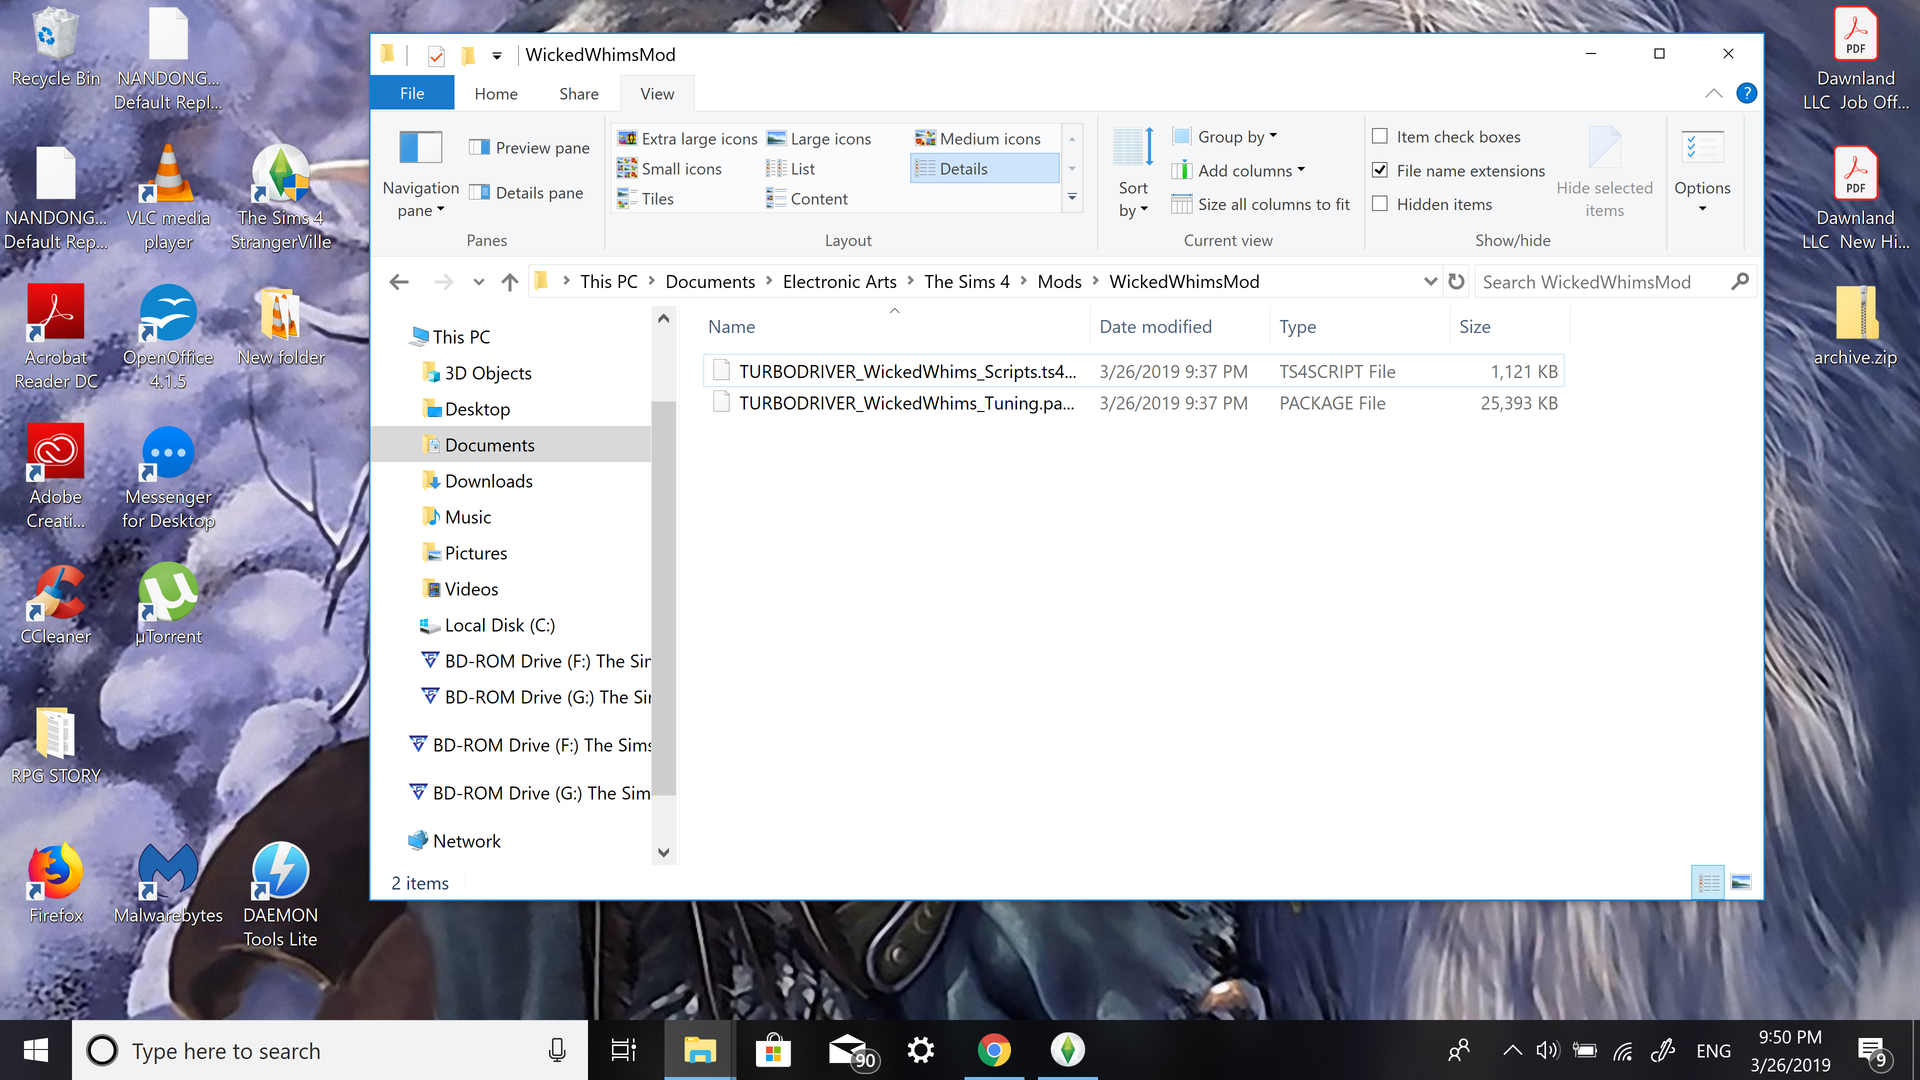The image size is (1920, 1080).
Task: Switch to large thumbnails view in status bar
Action: pos(1741,882)
